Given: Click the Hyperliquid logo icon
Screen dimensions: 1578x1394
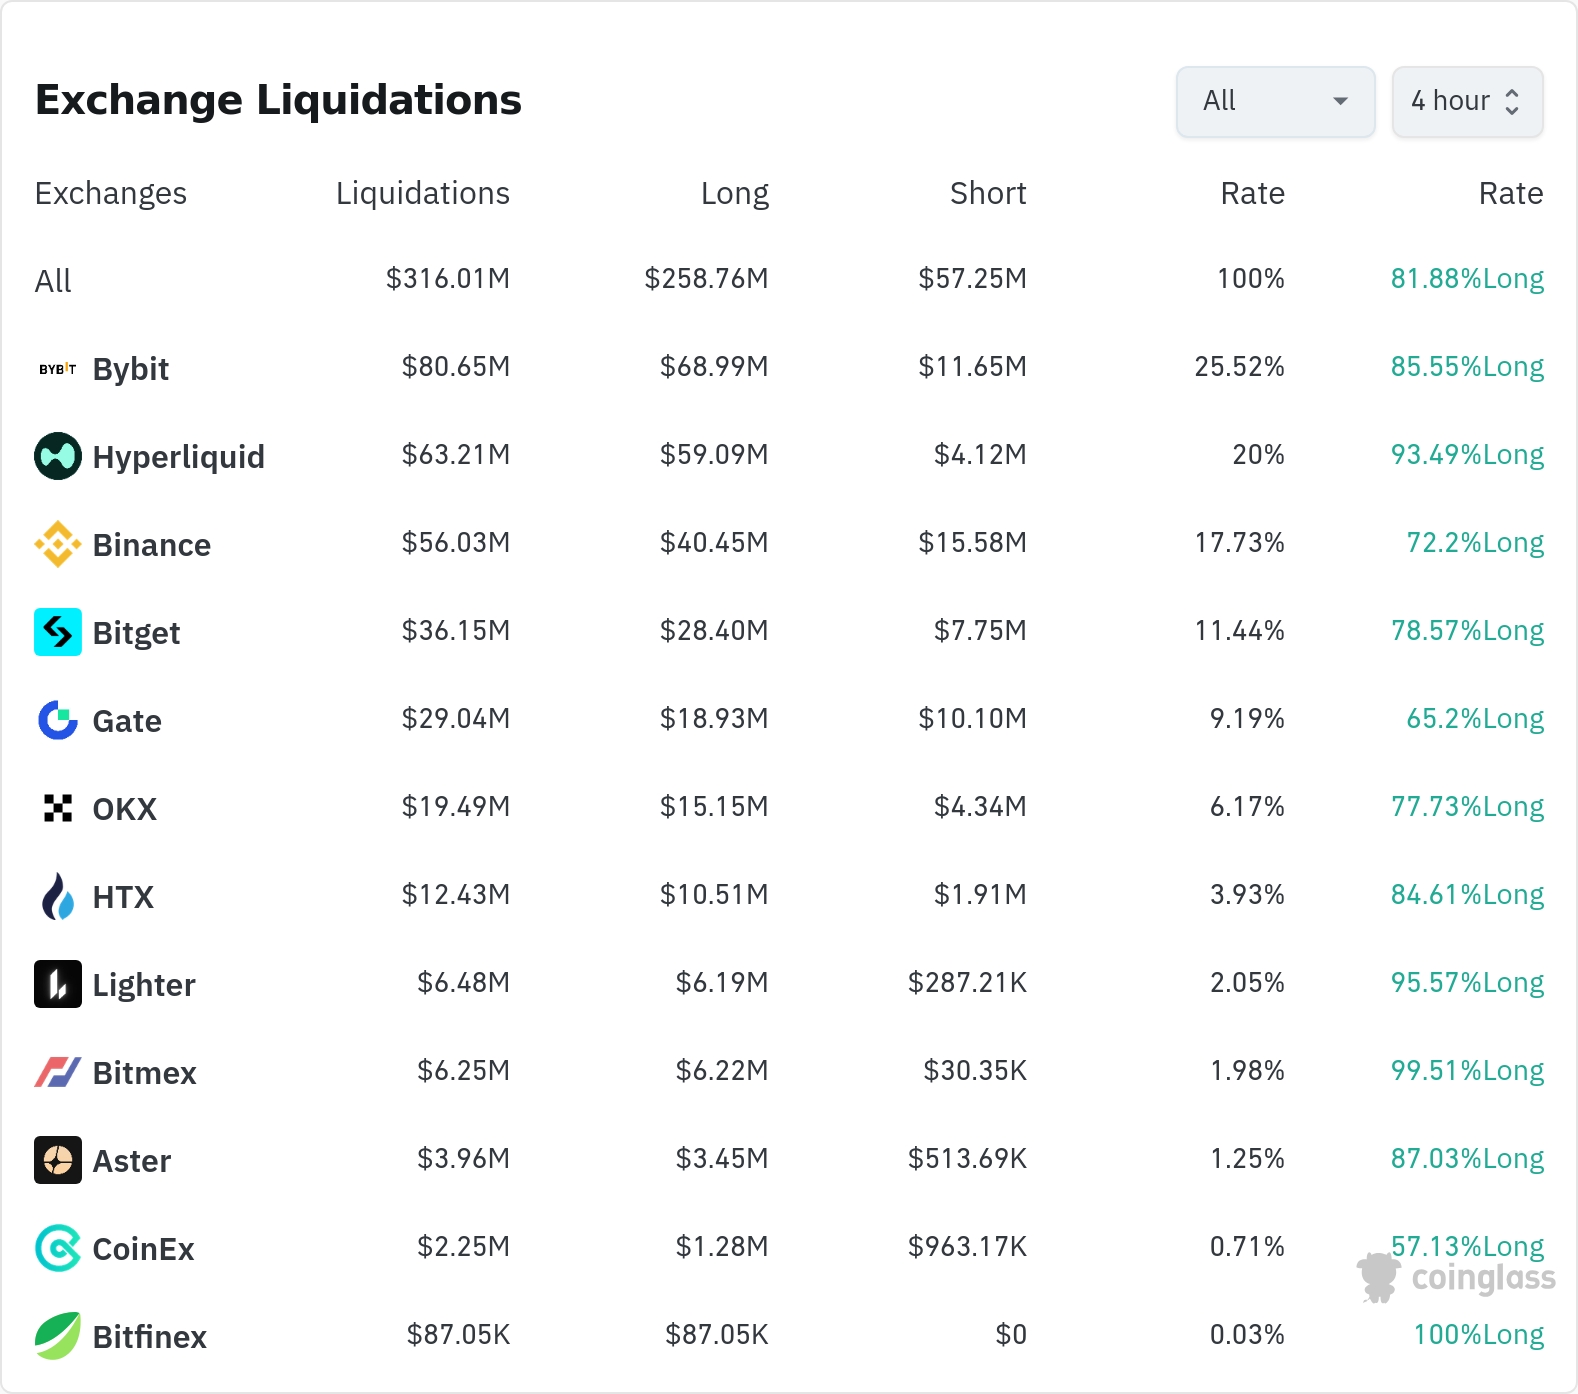Looking at the screenshot, I should point(58,456).
